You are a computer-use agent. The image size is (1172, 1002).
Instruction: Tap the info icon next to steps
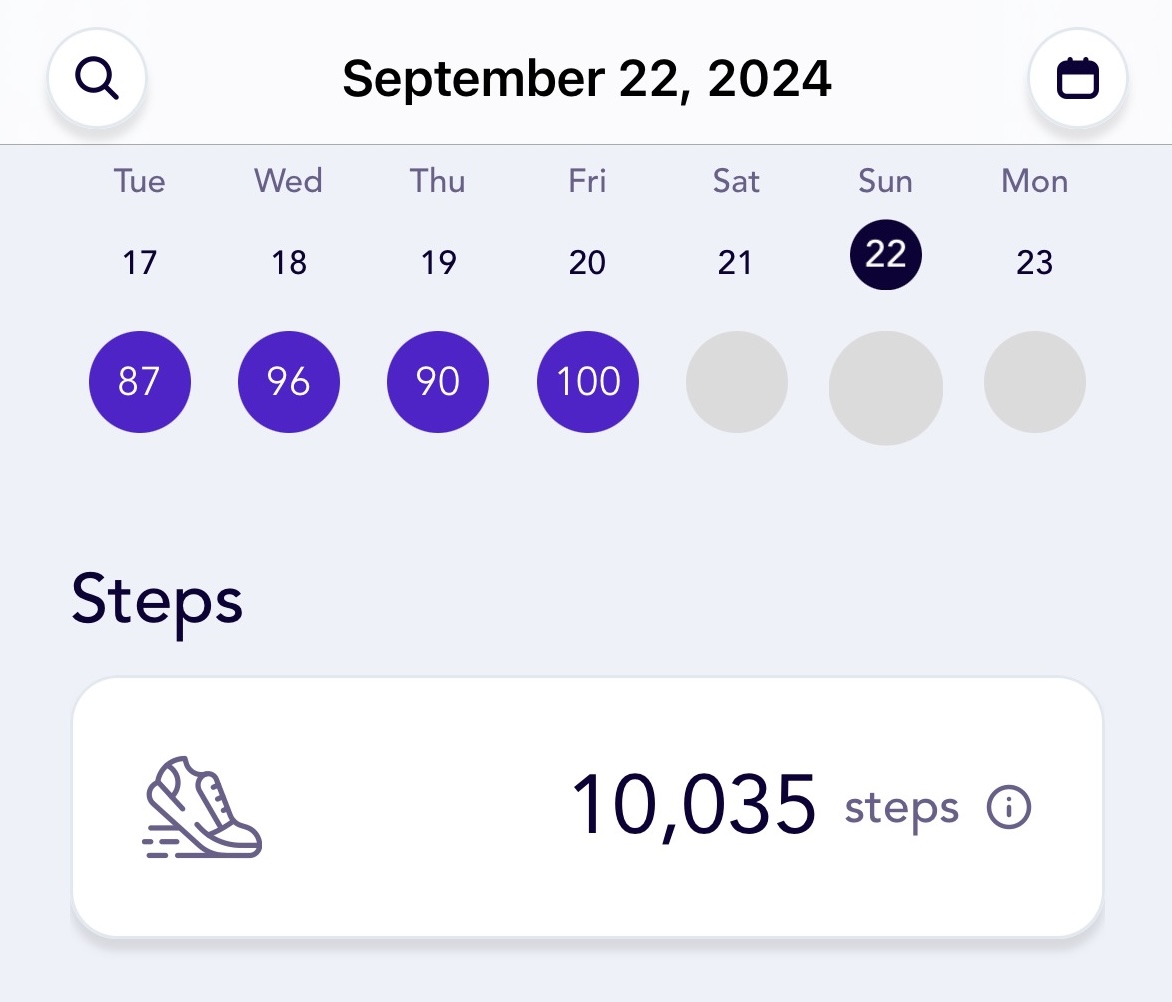coord(1008,807)
